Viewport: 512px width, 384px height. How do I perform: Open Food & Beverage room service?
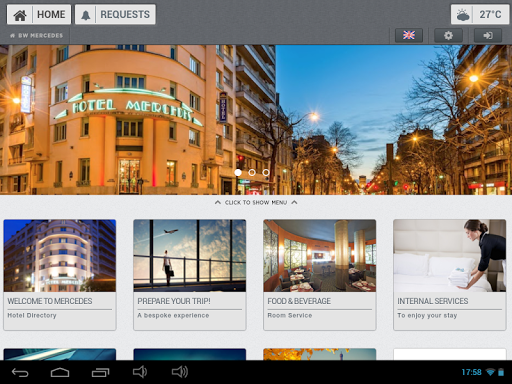click(x=320, y=275)
